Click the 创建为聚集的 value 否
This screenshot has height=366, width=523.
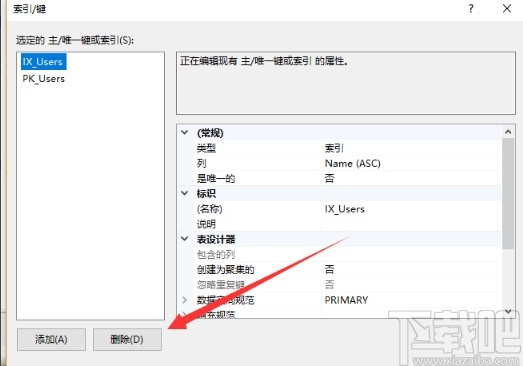(x=330, y=269)
